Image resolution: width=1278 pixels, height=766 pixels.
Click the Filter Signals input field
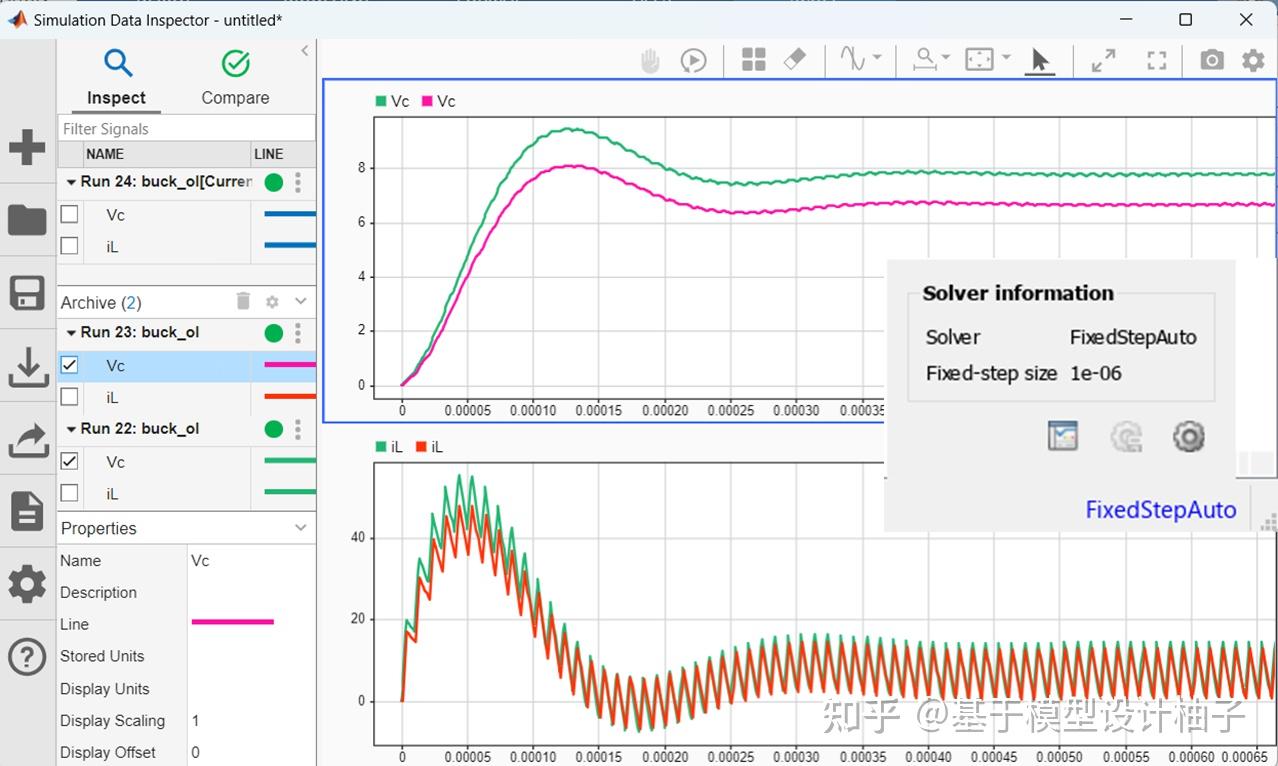tap(186, 128)
